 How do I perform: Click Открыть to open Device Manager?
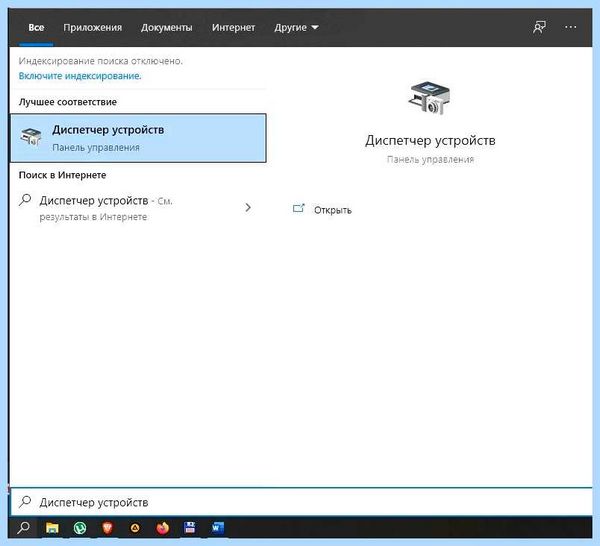click(x=333, y=210)
